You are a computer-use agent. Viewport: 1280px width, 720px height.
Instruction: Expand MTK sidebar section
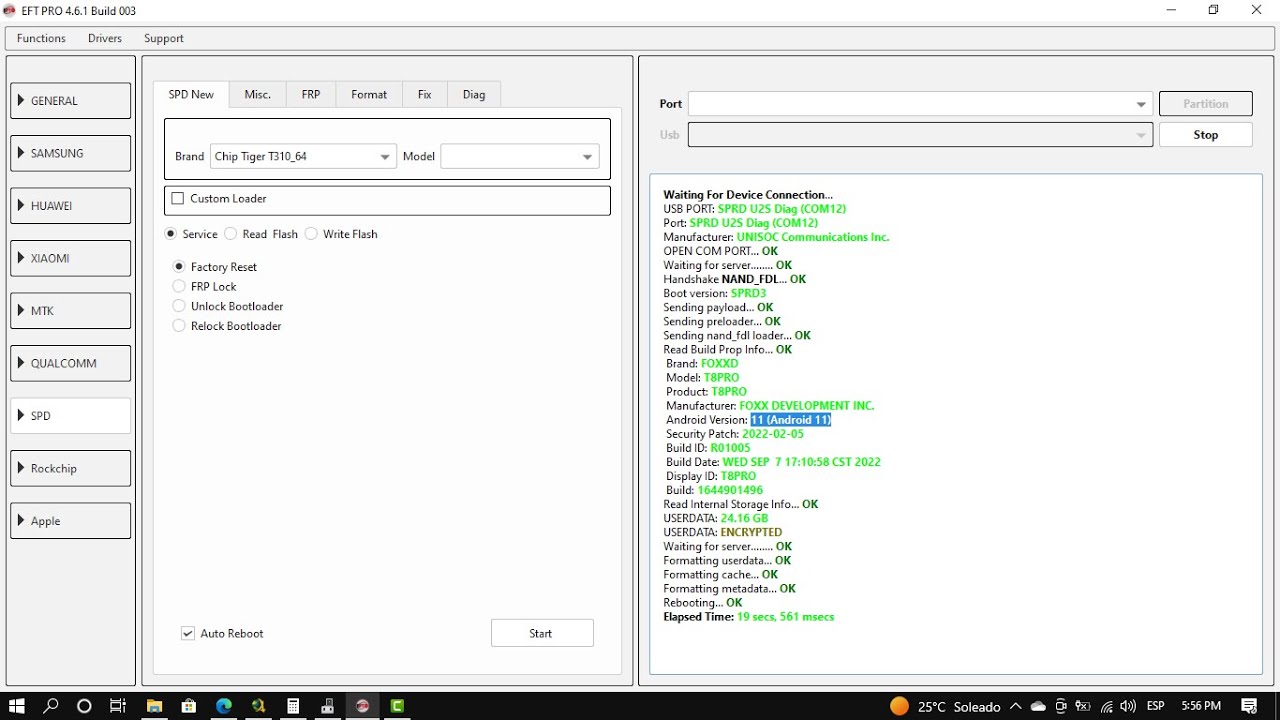point(71,311)
